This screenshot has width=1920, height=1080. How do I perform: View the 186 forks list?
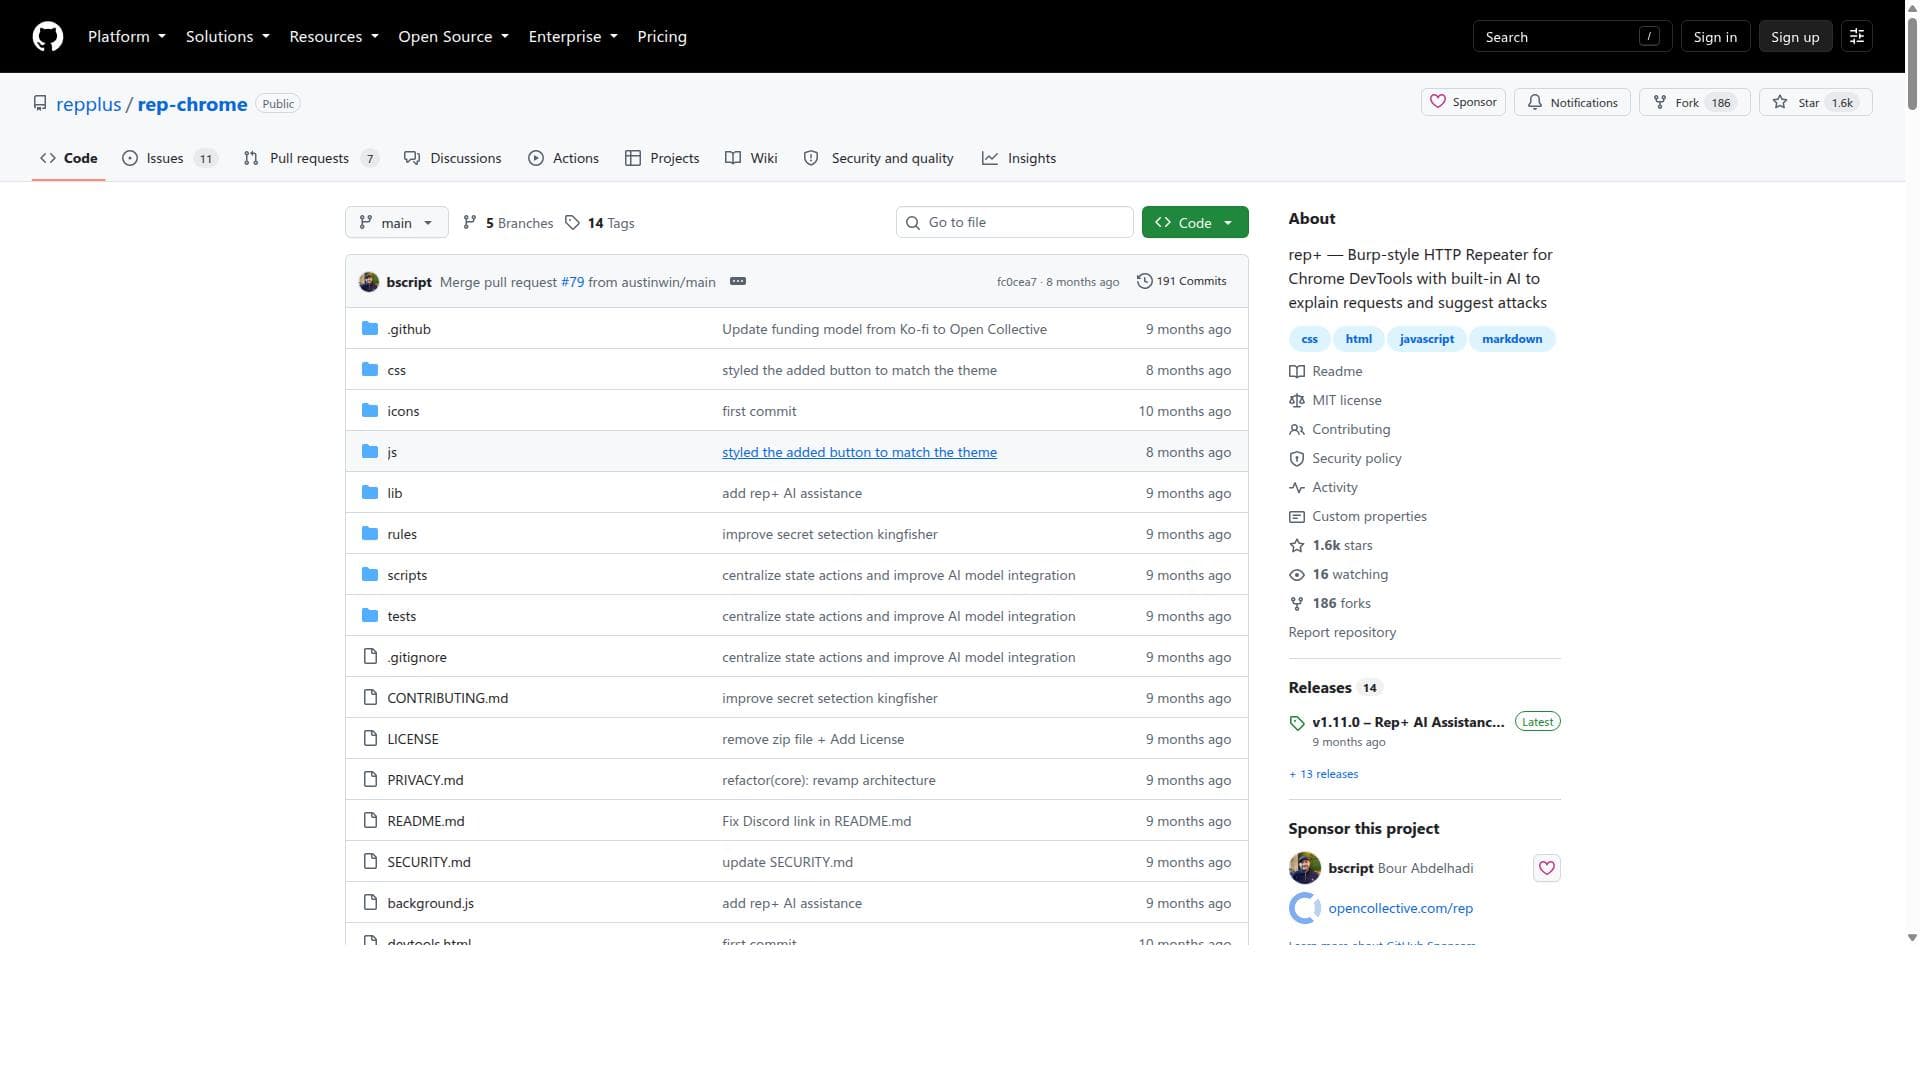tap(1330, 603)
